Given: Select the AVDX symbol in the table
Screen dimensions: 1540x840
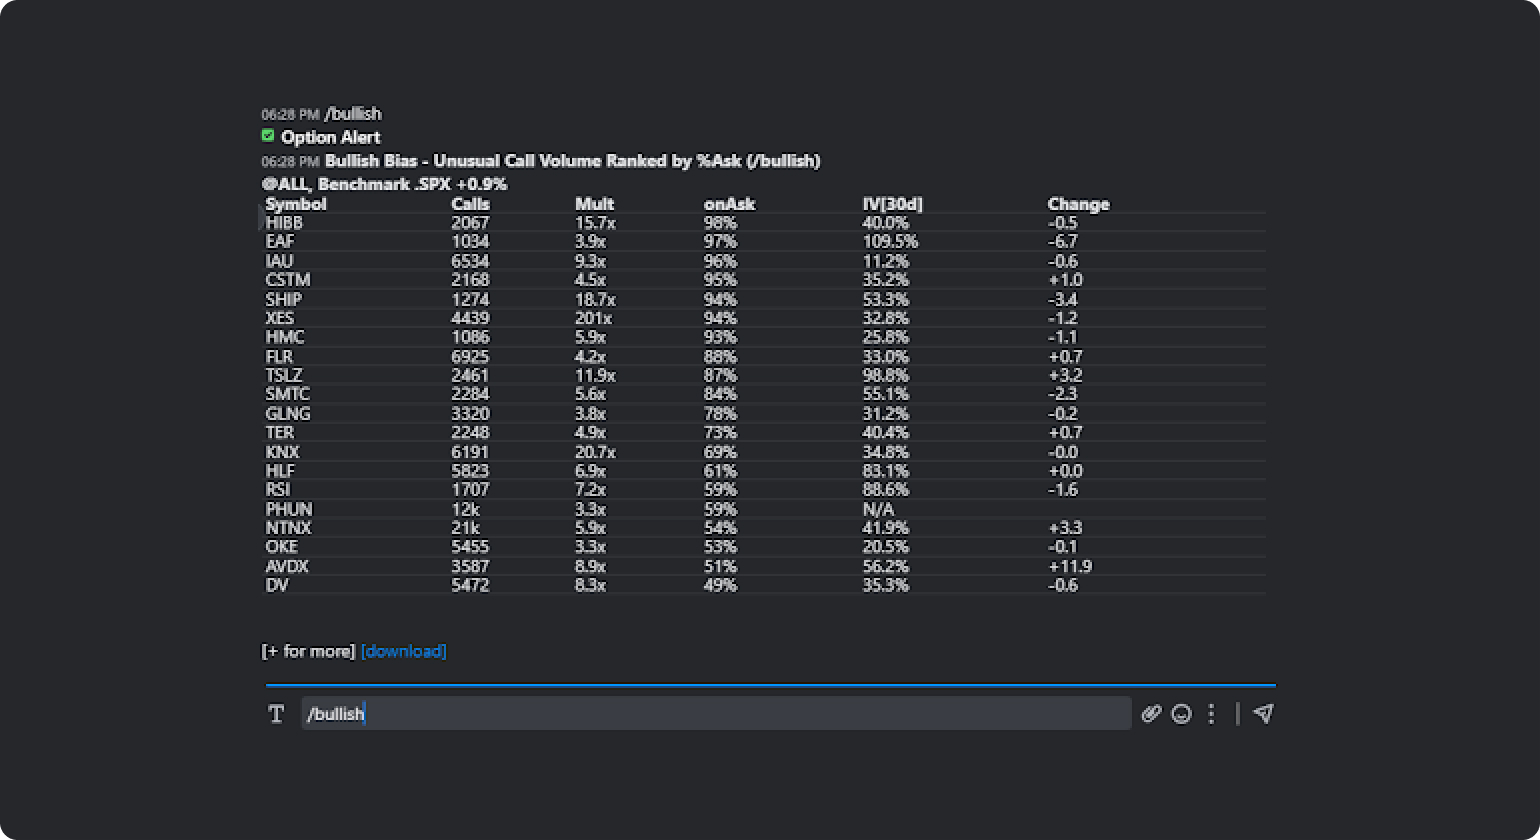Looking at the screenshot, I should (x=287, y=567).
